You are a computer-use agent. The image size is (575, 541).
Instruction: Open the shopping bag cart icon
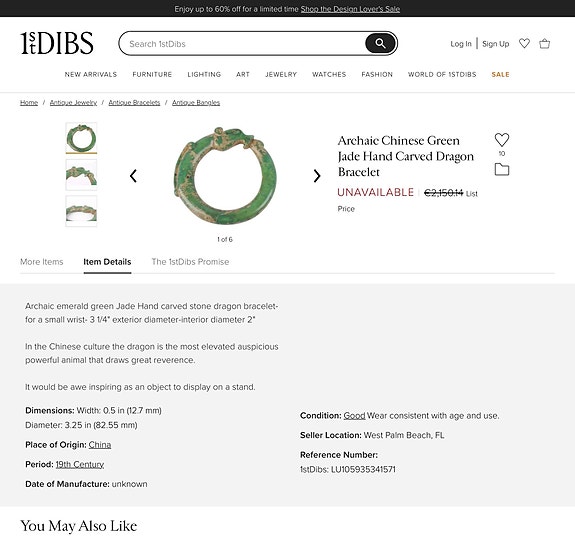click(545, 44)
